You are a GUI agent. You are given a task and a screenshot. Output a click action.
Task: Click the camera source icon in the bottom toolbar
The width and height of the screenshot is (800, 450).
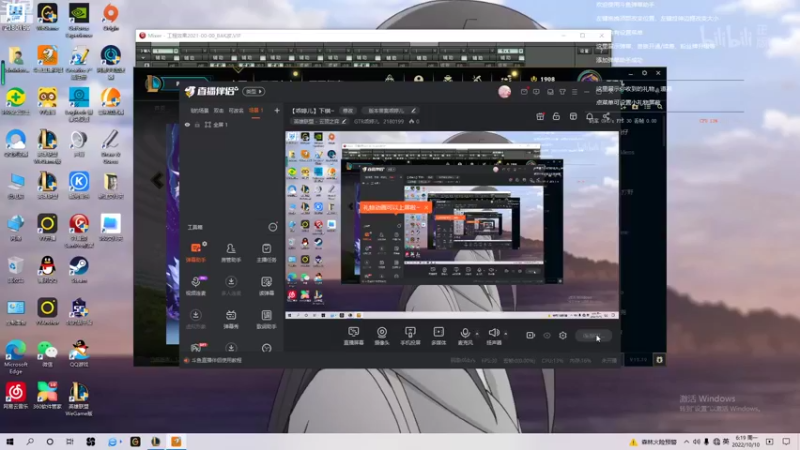(x=382, y=336)
